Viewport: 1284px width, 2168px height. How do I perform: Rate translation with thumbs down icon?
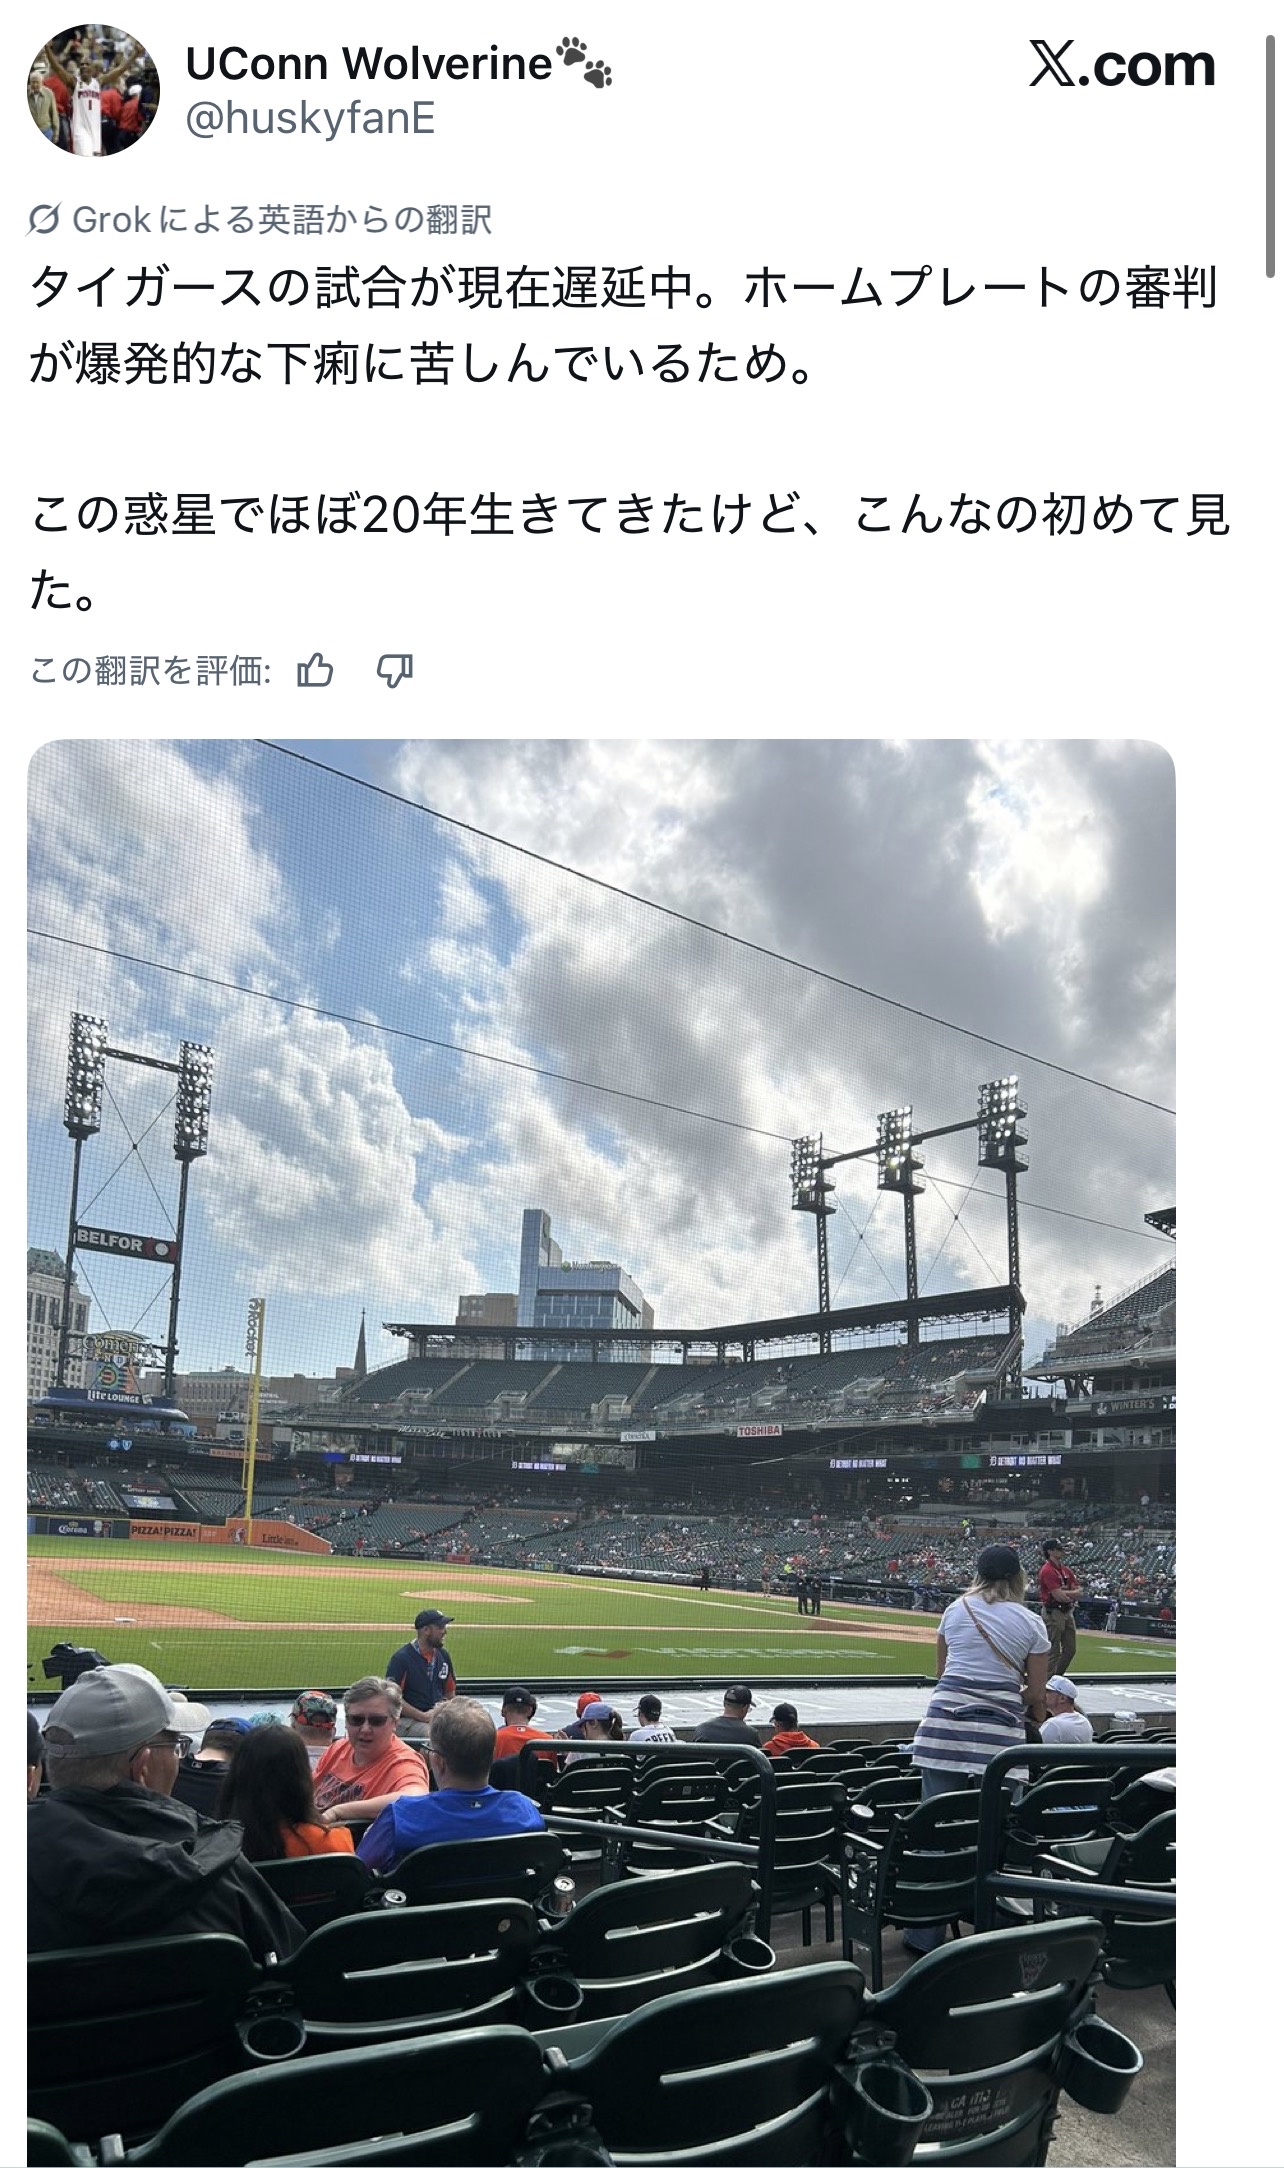[394, 671]
